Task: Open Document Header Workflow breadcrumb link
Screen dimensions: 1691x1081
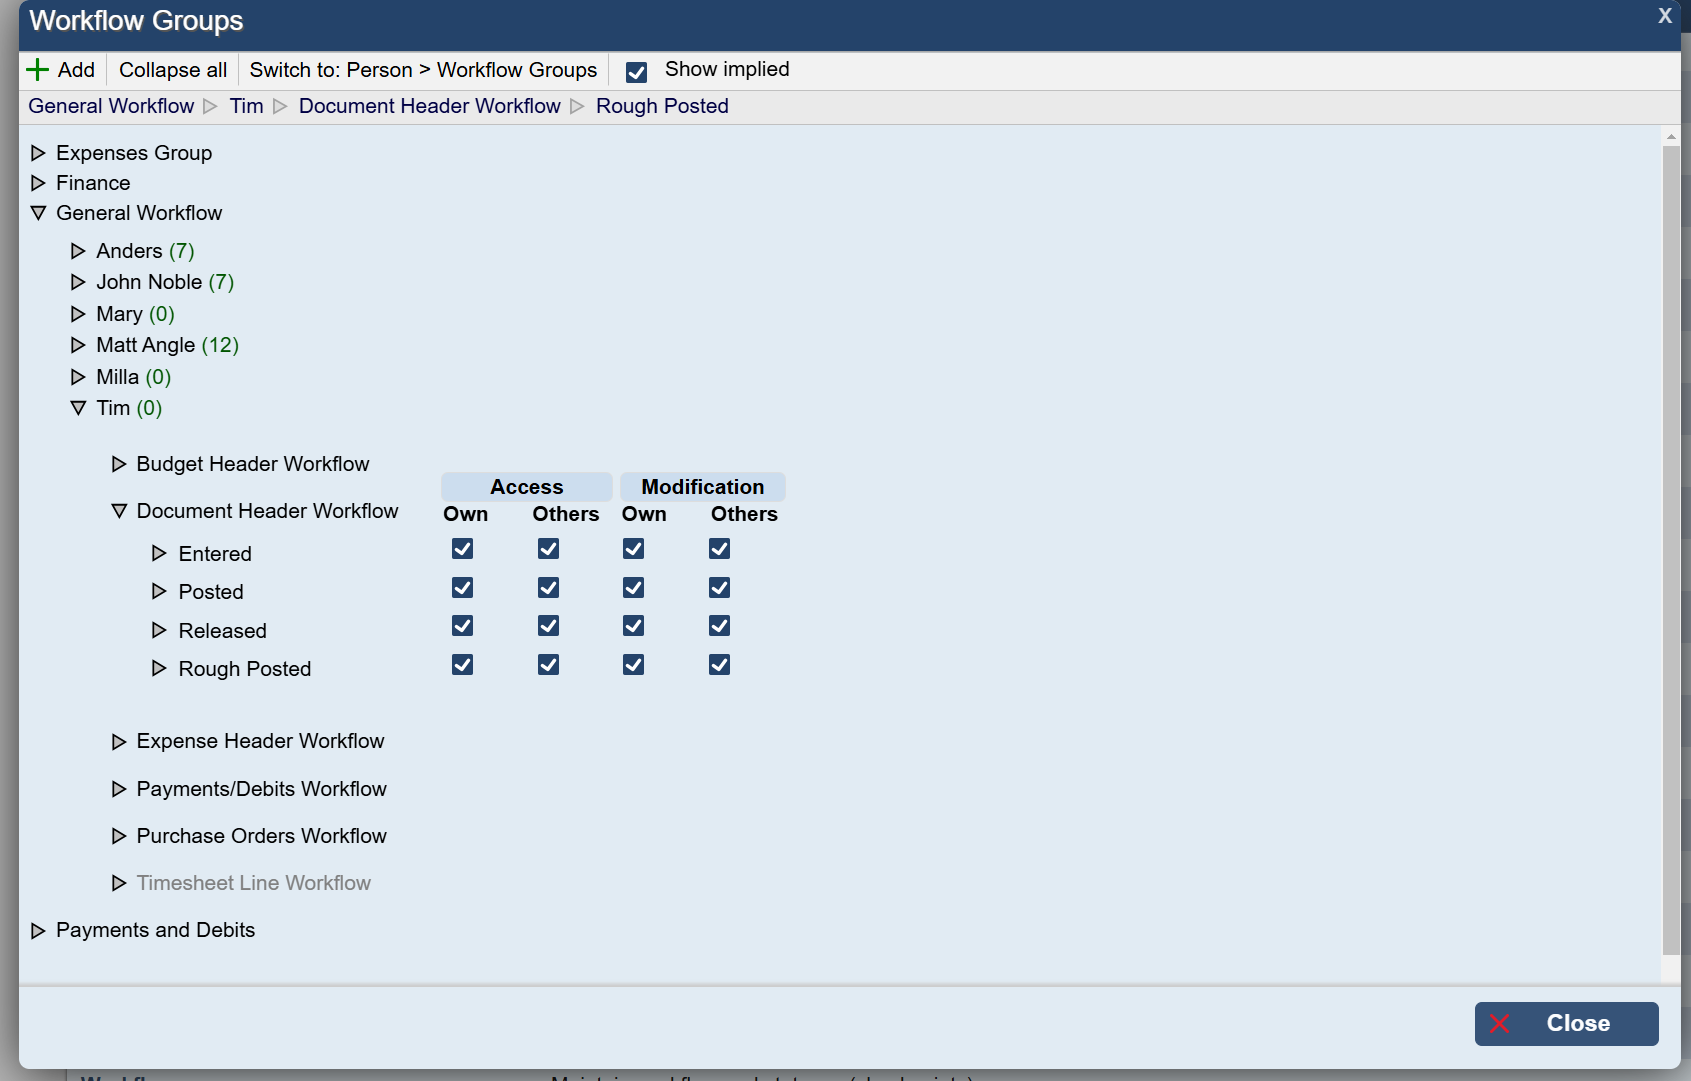Action: pos(429,106)
